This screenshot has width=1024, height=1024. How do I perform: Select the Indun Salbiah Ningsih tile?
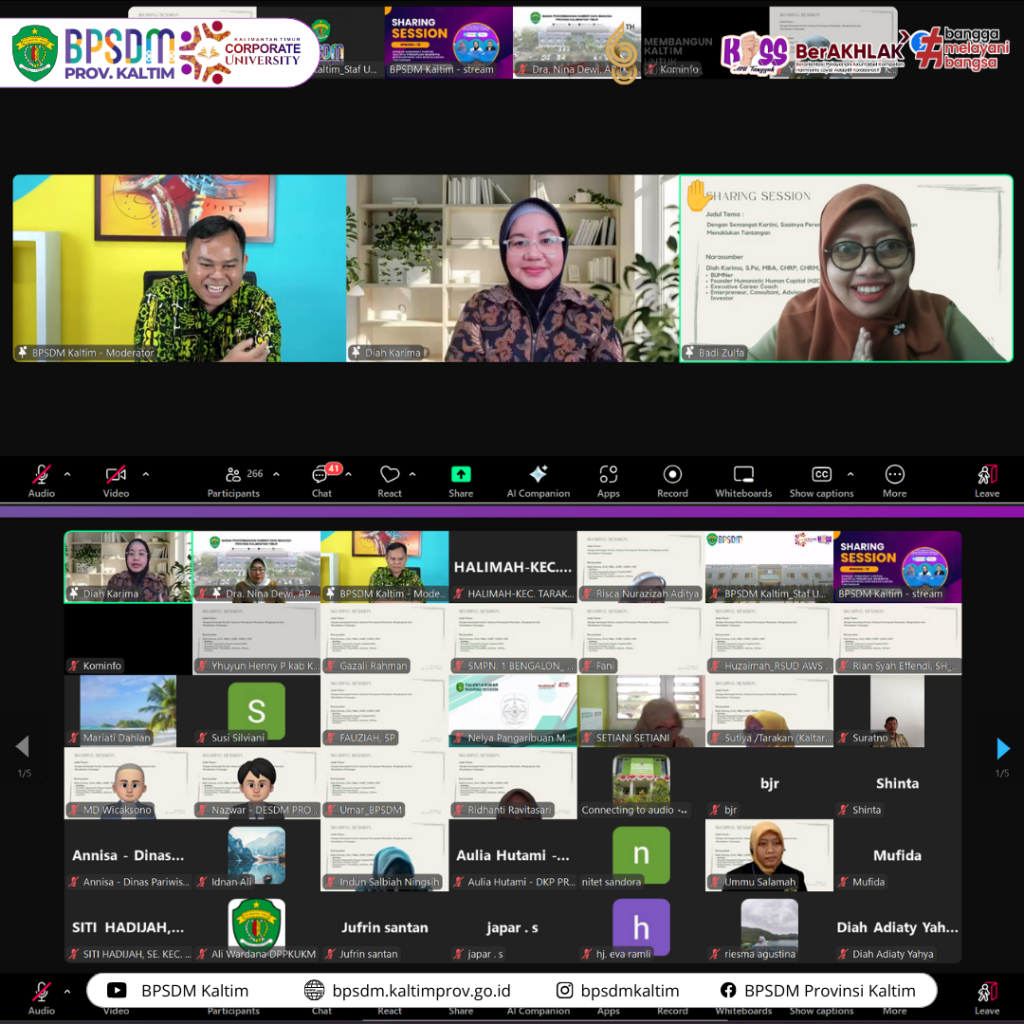coord(385,855)
